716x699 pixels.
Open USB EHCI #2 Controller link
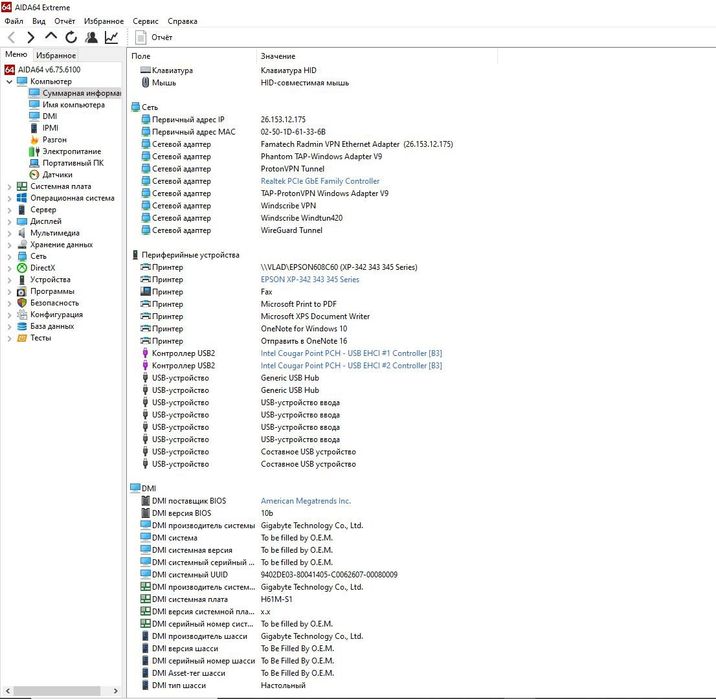(x=351, y=366)
